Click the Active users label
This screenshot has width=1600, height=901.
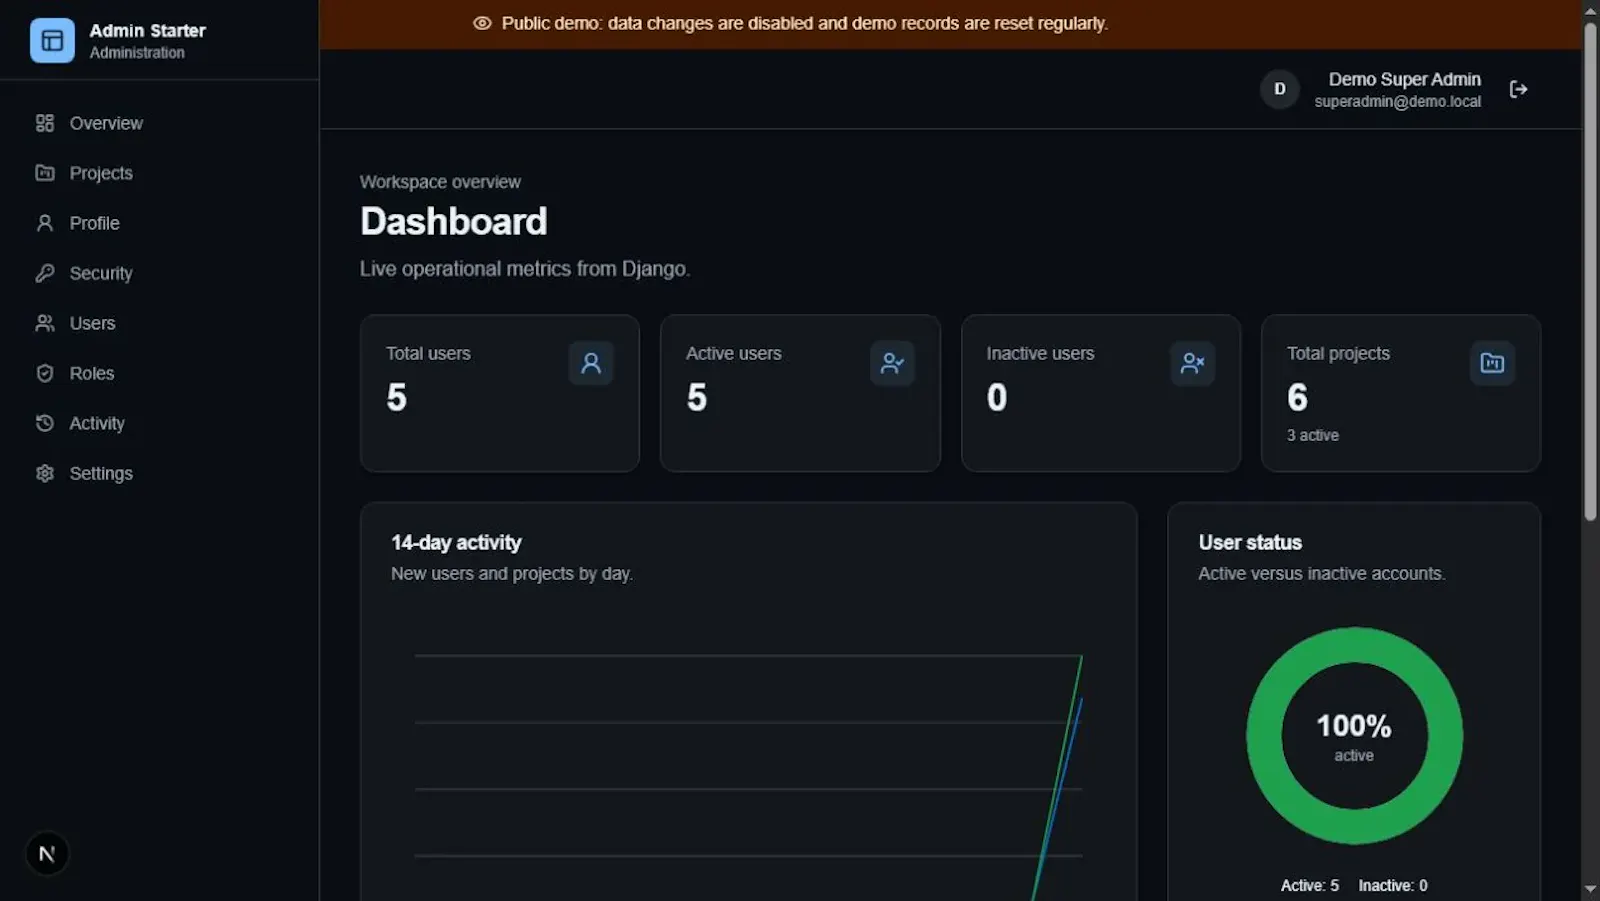pyautogui.click(x=734, y=353)
